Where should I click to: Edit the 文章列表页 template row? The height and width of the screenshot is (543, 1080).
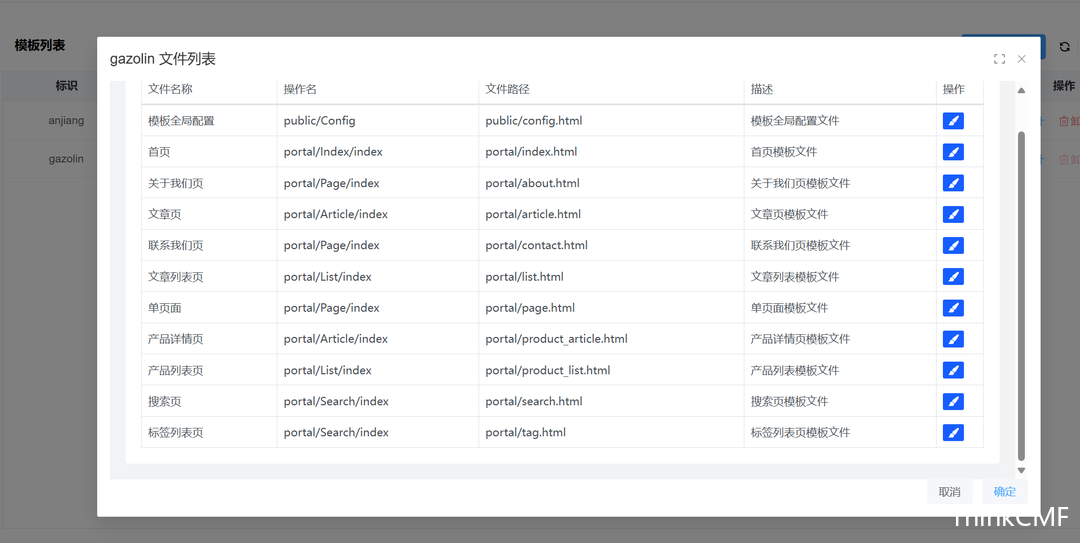(x=953, y=276)
